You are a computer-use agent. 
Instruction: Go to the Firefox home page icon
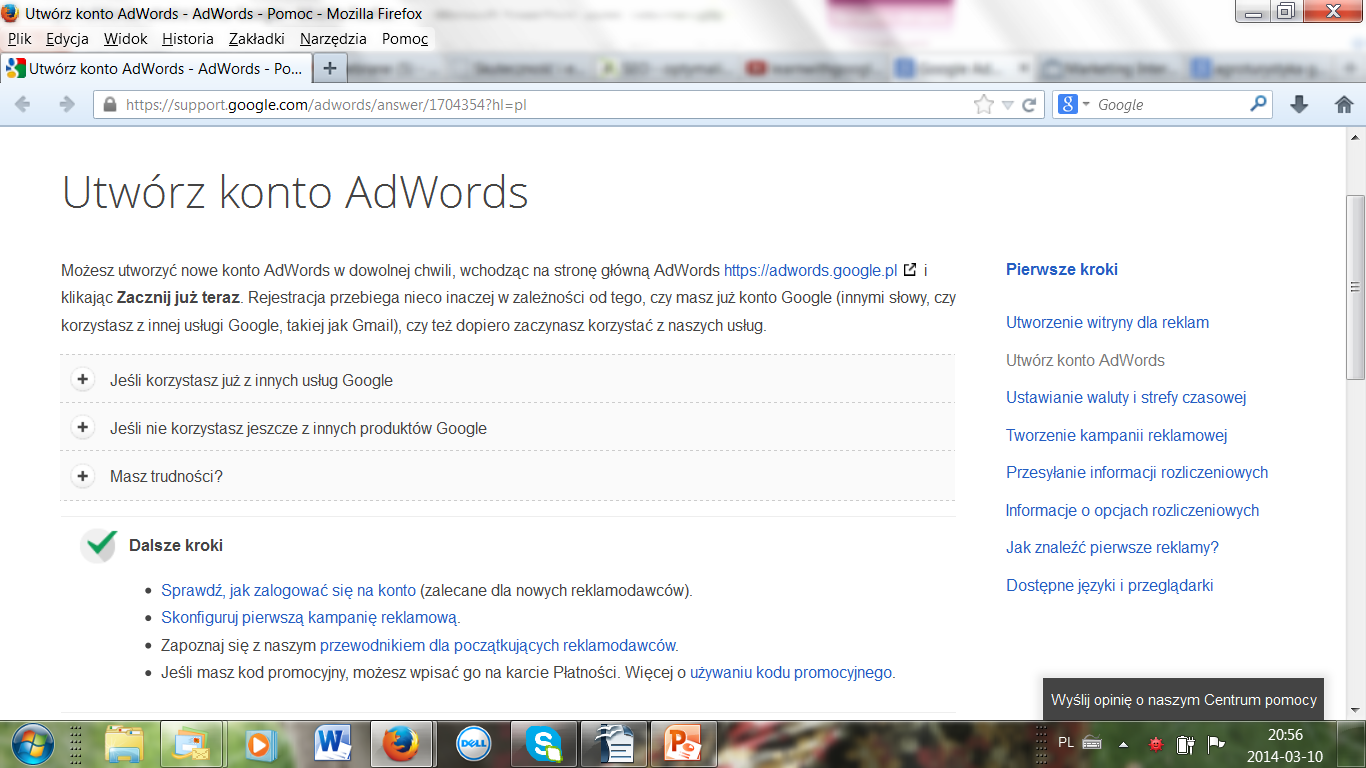[x=1345, y=104]
